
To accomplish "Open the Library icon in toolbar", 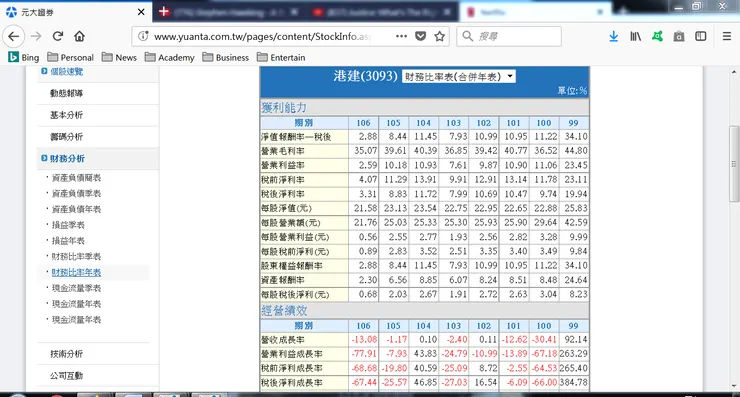I will tap(635, 36).
